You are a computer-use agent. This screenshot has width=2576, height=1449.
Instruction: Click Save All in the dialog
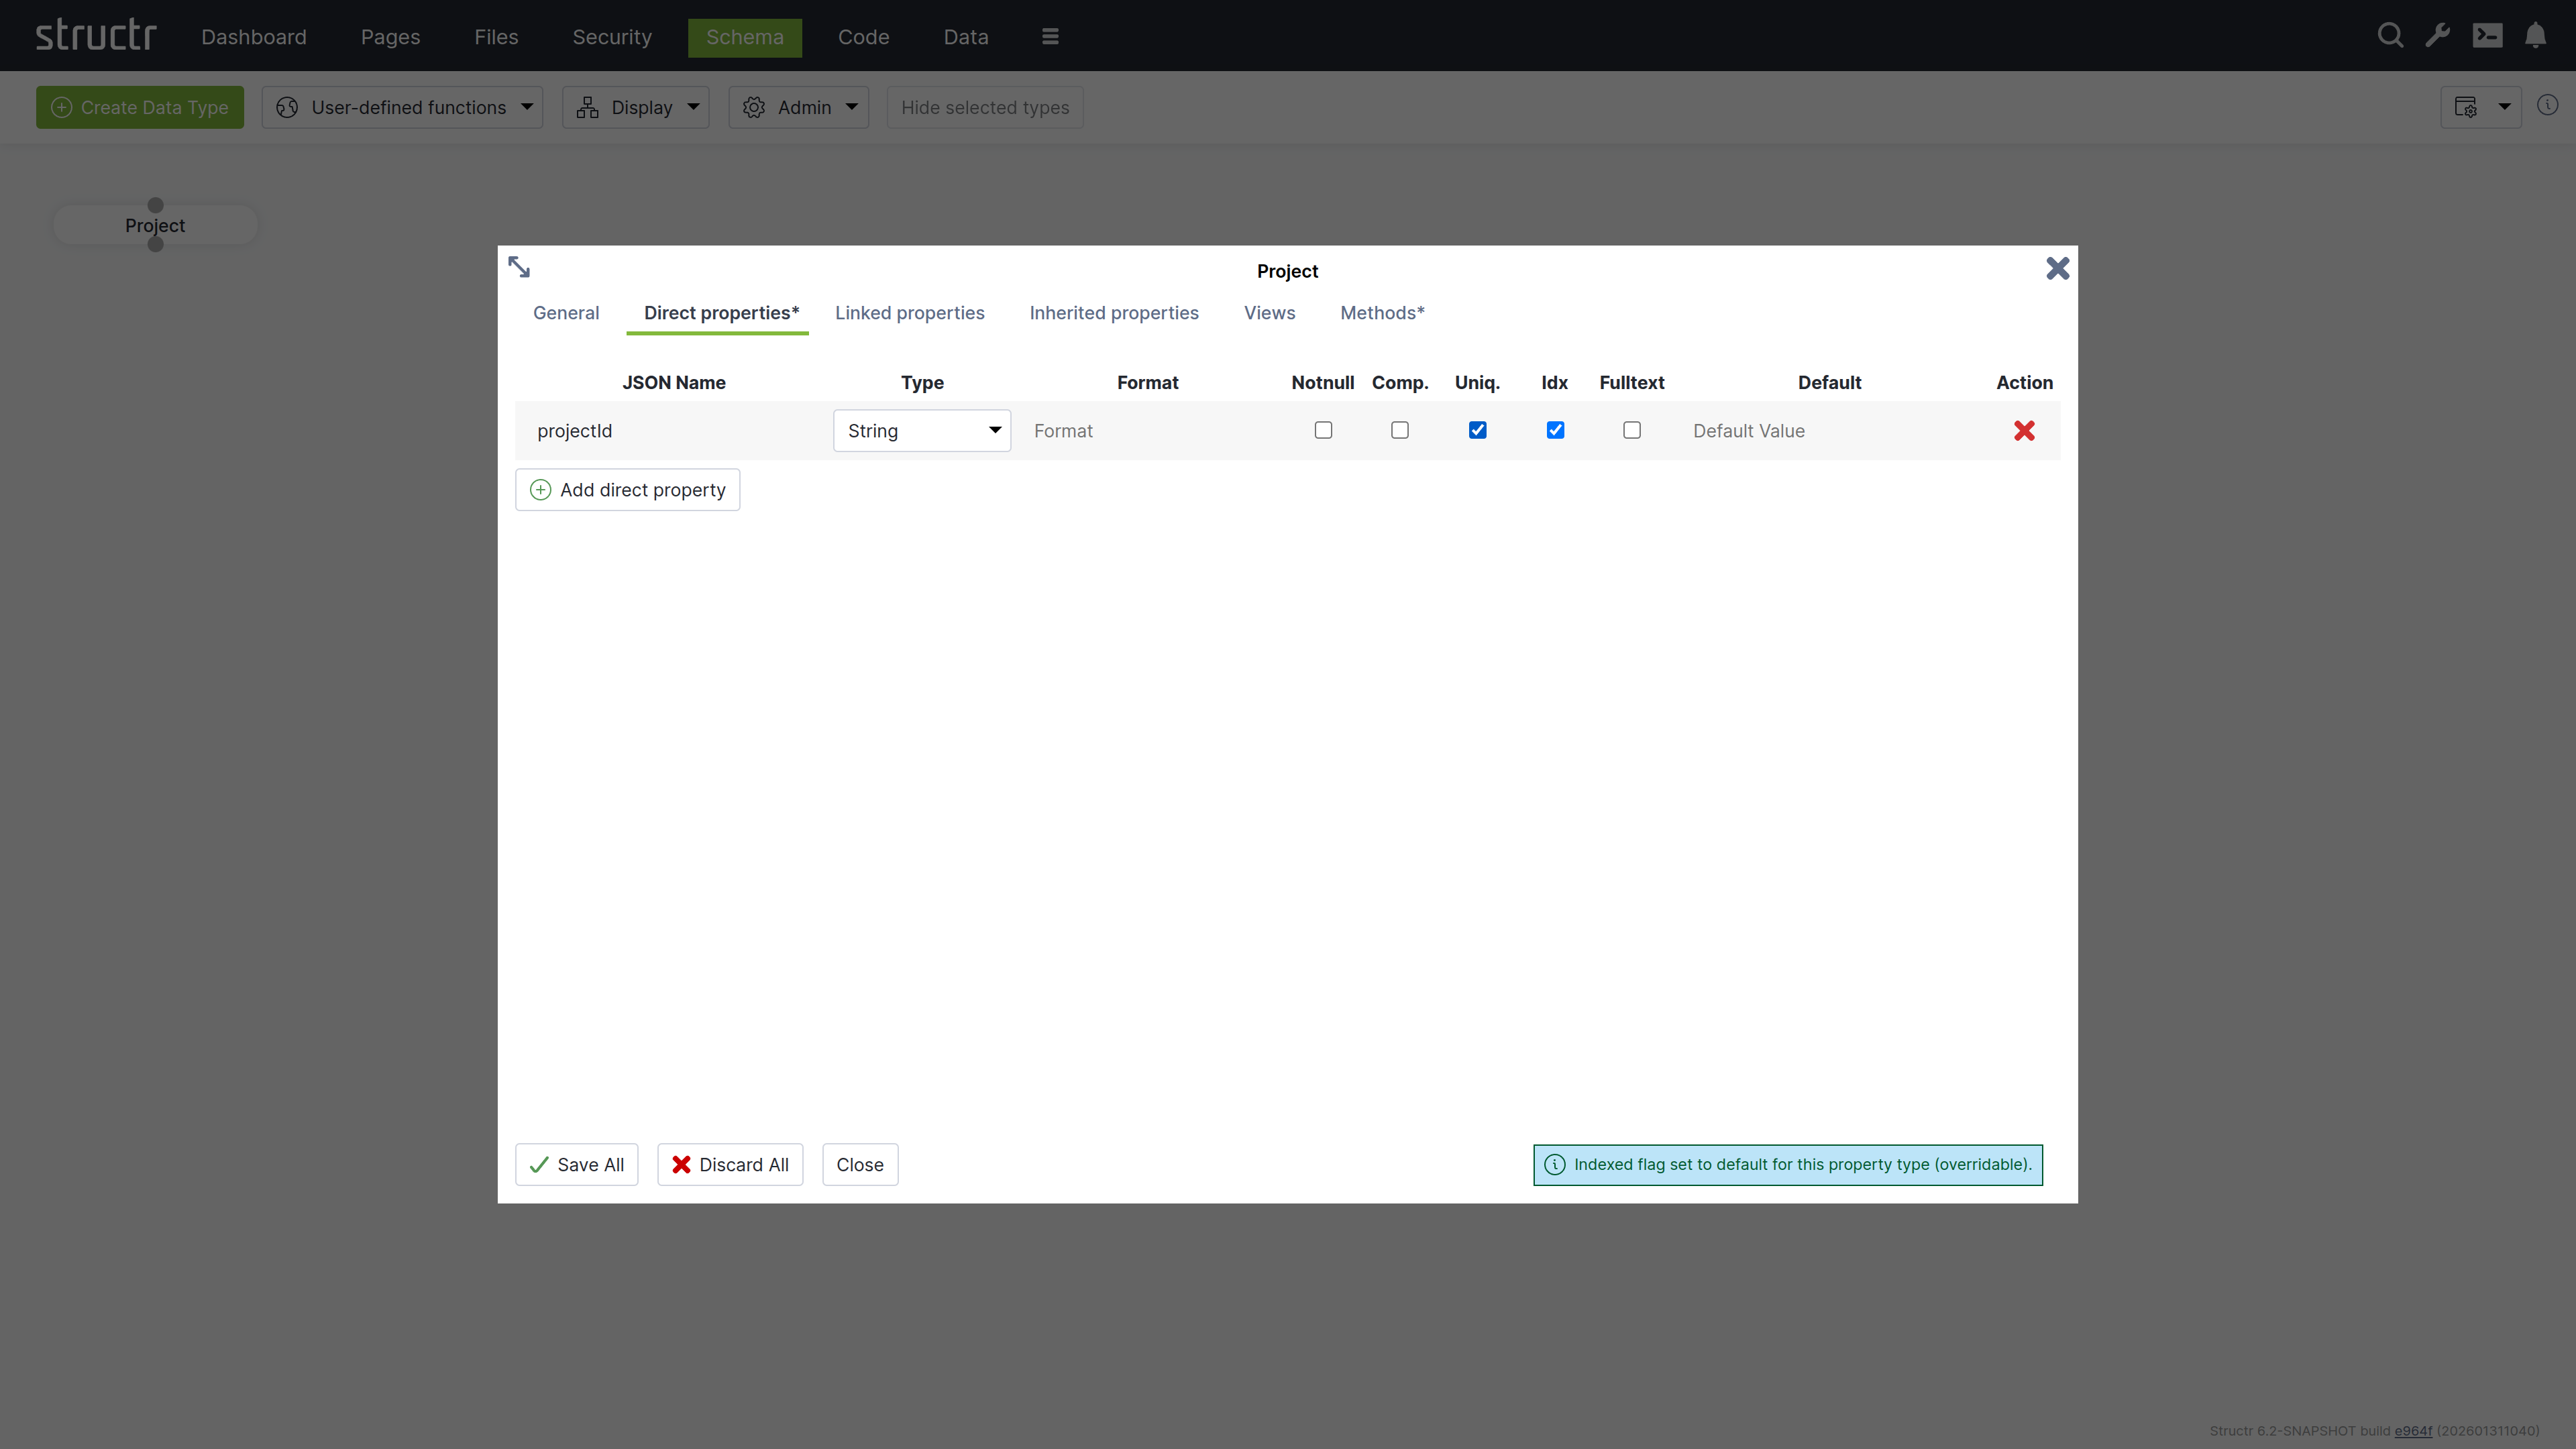coord(576,1164)
